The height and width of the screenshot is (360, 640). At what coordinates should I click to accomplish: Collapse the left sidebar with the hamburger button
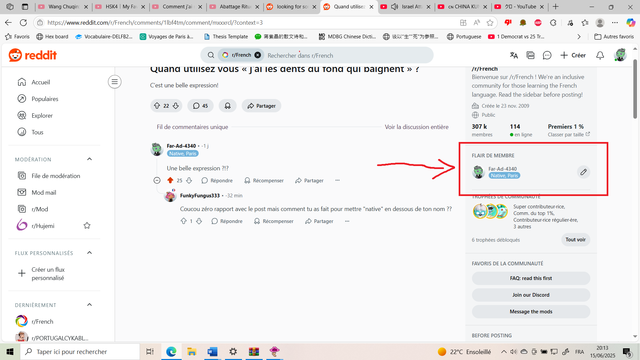[x=115, y=82]
